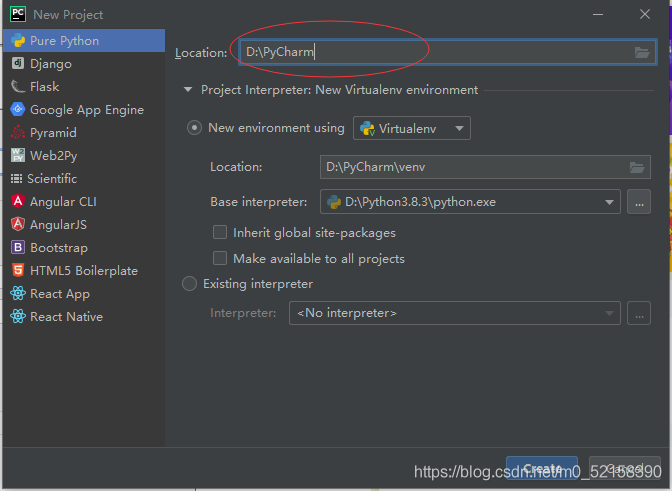This screenshot has width=672, height=491.
Task: Minimize the New Project dialog
Action: 598,14
